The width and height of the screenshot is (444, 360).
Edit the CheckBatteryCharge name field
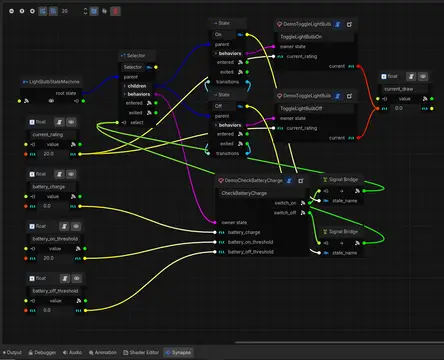tap(262, 193)
